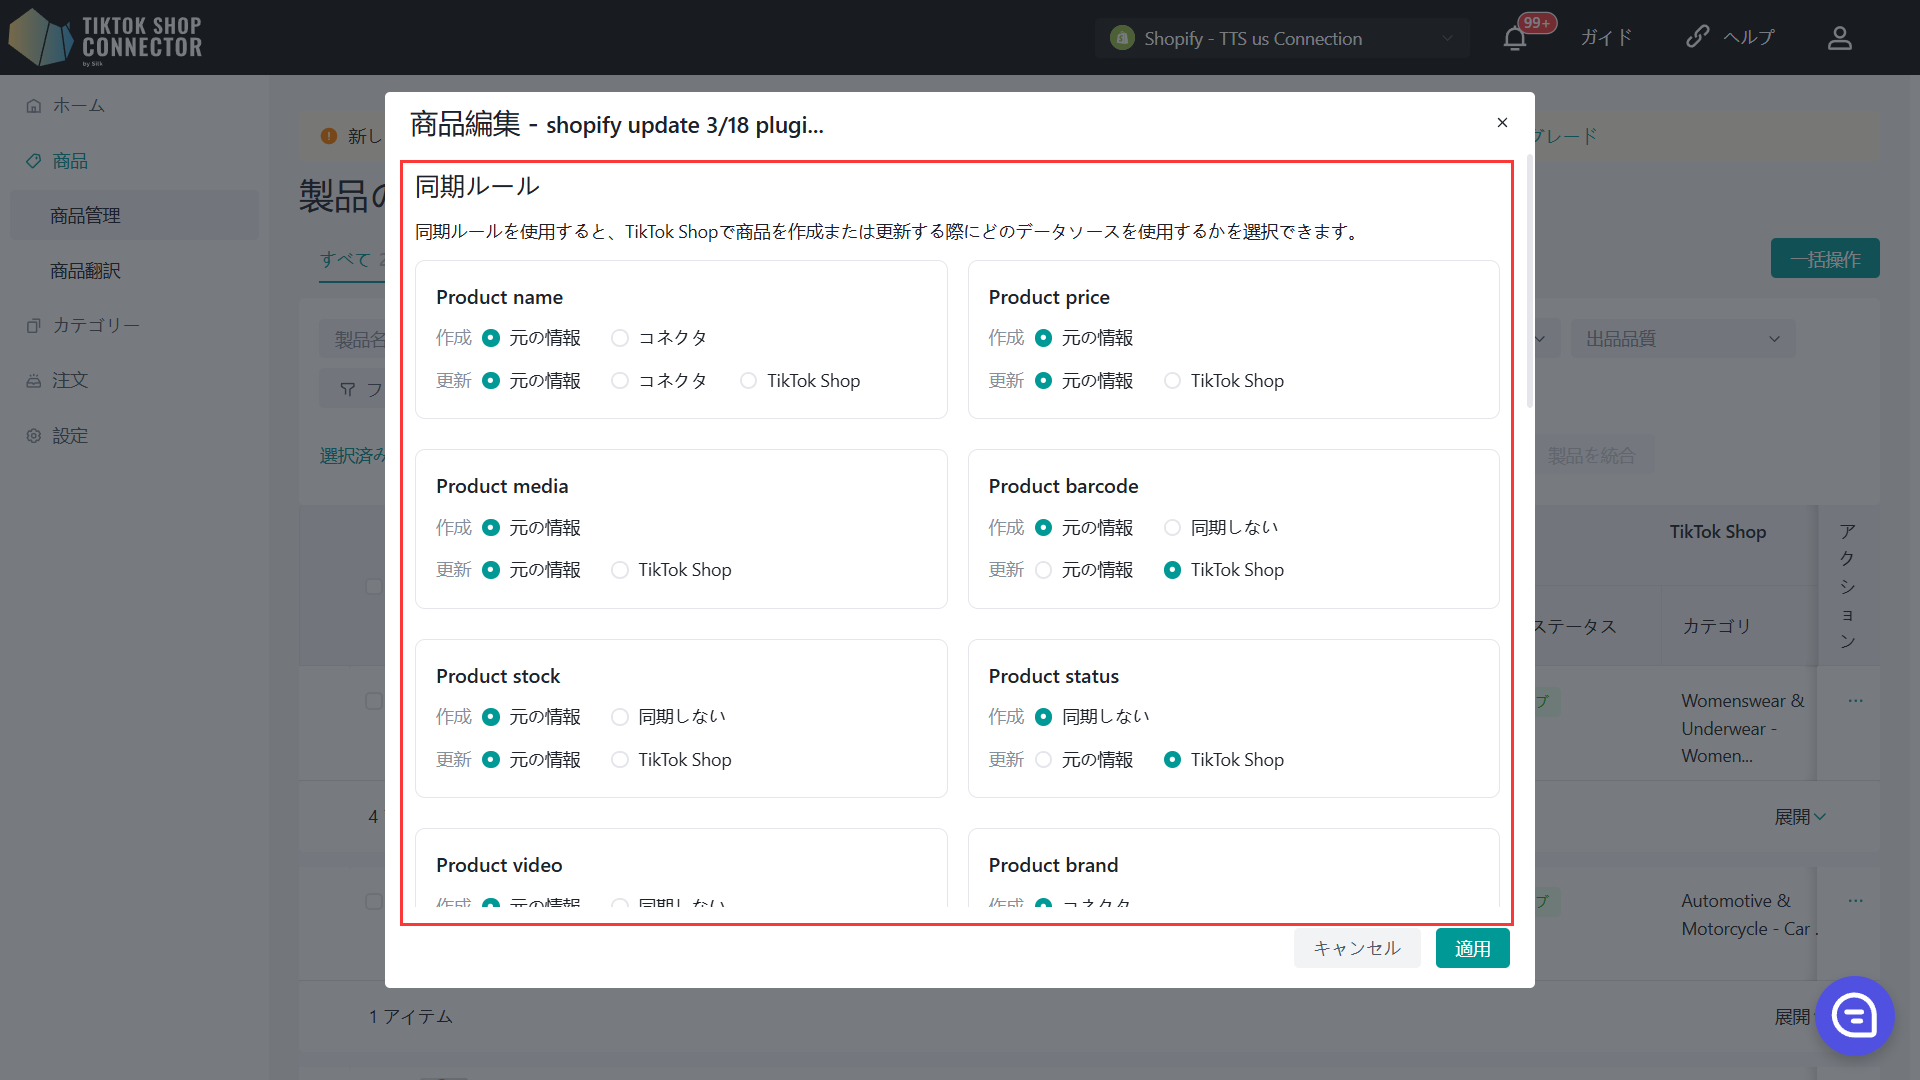Click the 製品を統合 button
Image resolution: width=1920 pixels, height=1080 pixels.
click(1591, 456)
